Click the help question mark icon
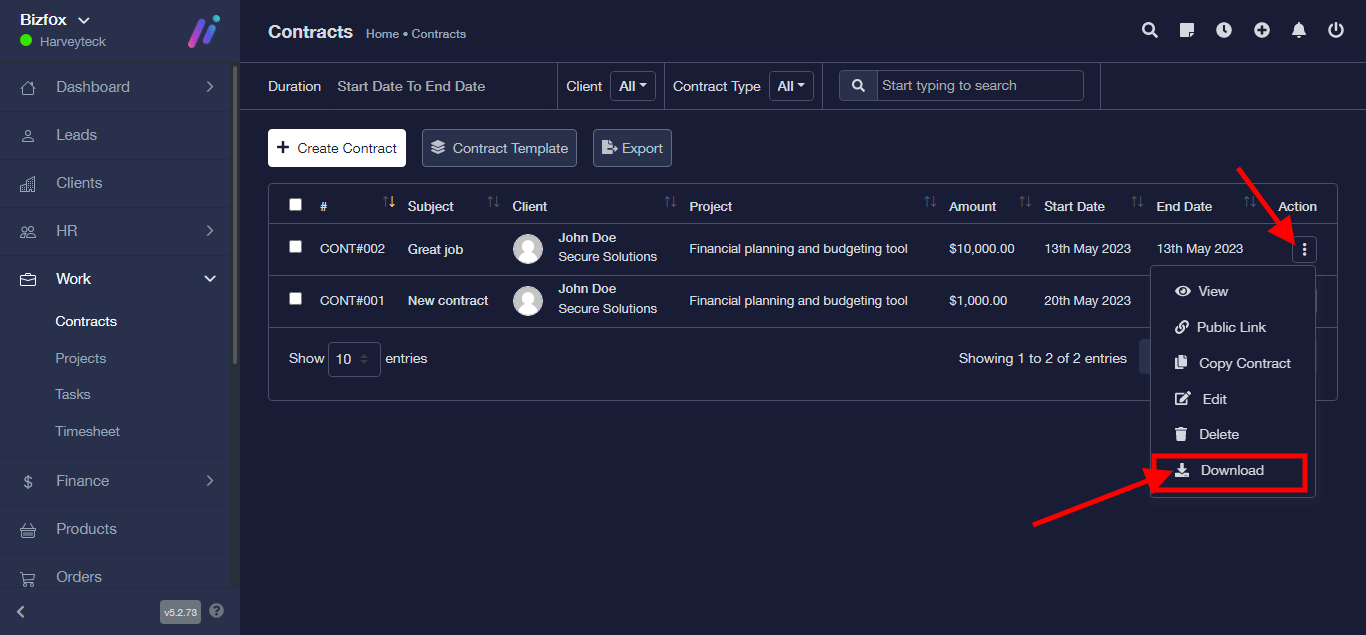Image resolution: width=1366 pixels, height=635 pixels. (217, 611)
